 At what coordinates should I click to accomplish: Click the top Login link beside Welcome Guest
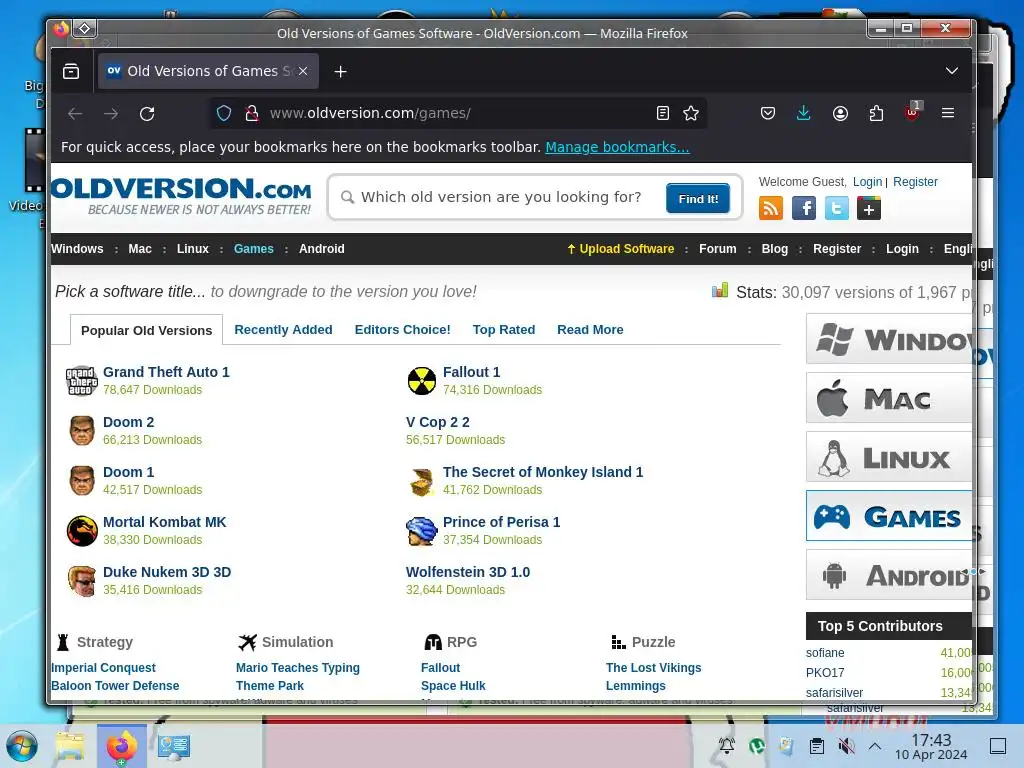867,182
